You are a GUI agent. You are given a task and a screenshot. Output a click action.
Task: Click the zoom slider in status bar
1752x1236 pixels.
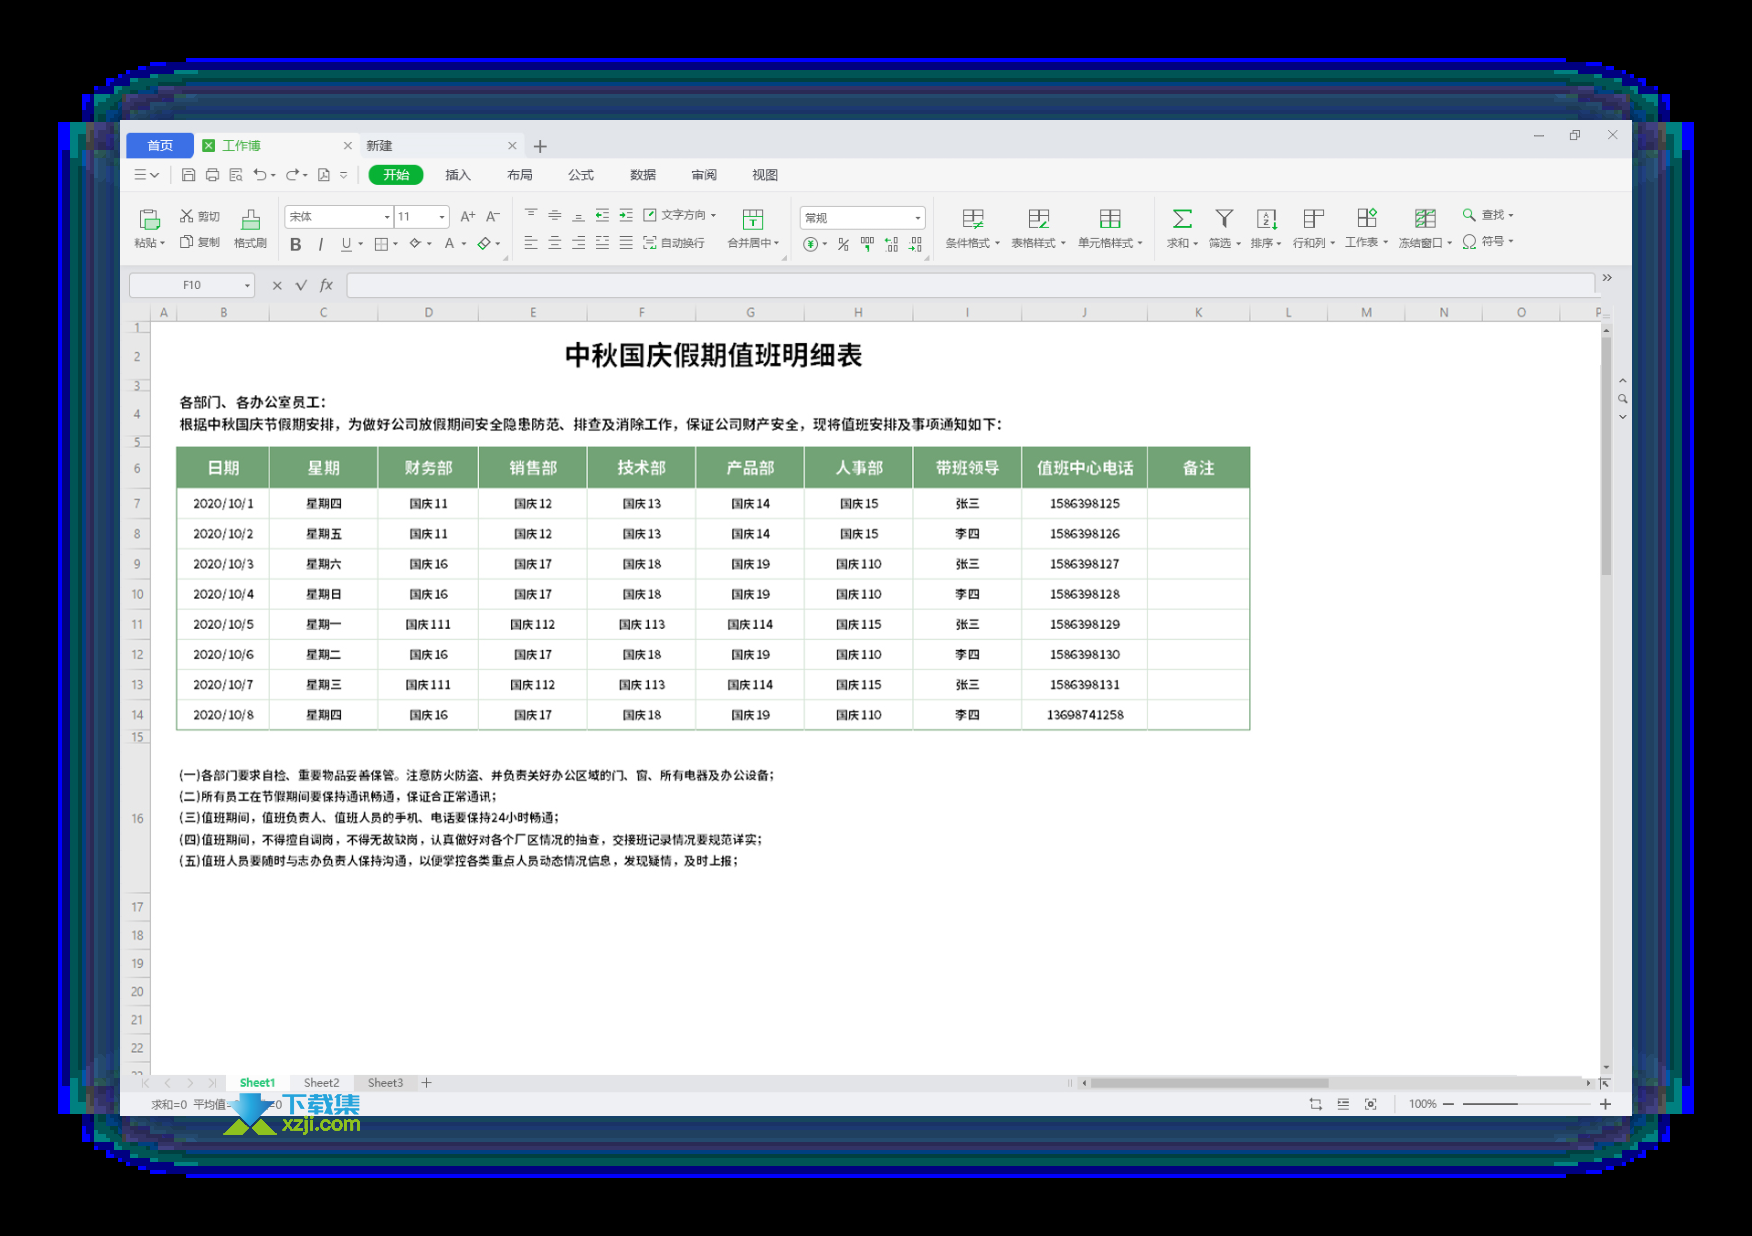[1526, 1104]
